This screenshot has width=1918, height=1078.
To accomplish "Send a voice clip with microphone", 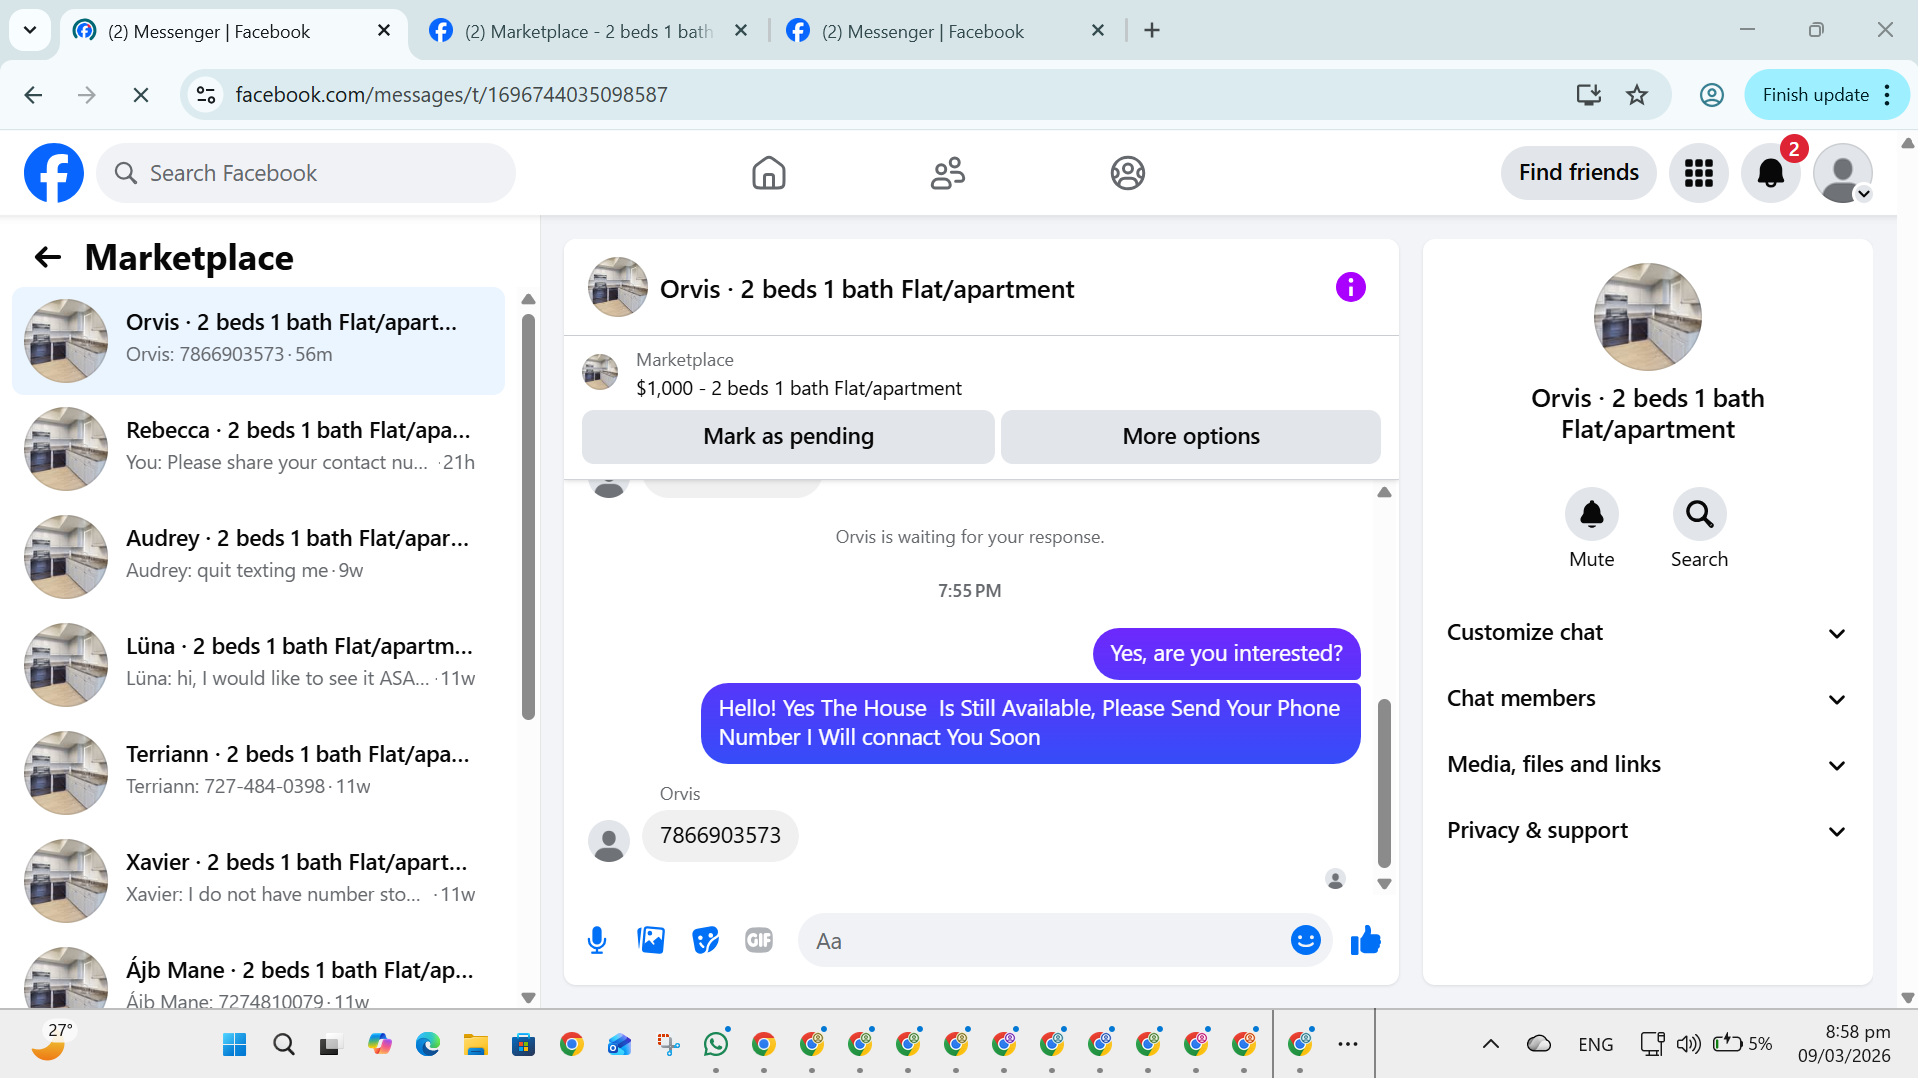I will [x=597, y=940].
